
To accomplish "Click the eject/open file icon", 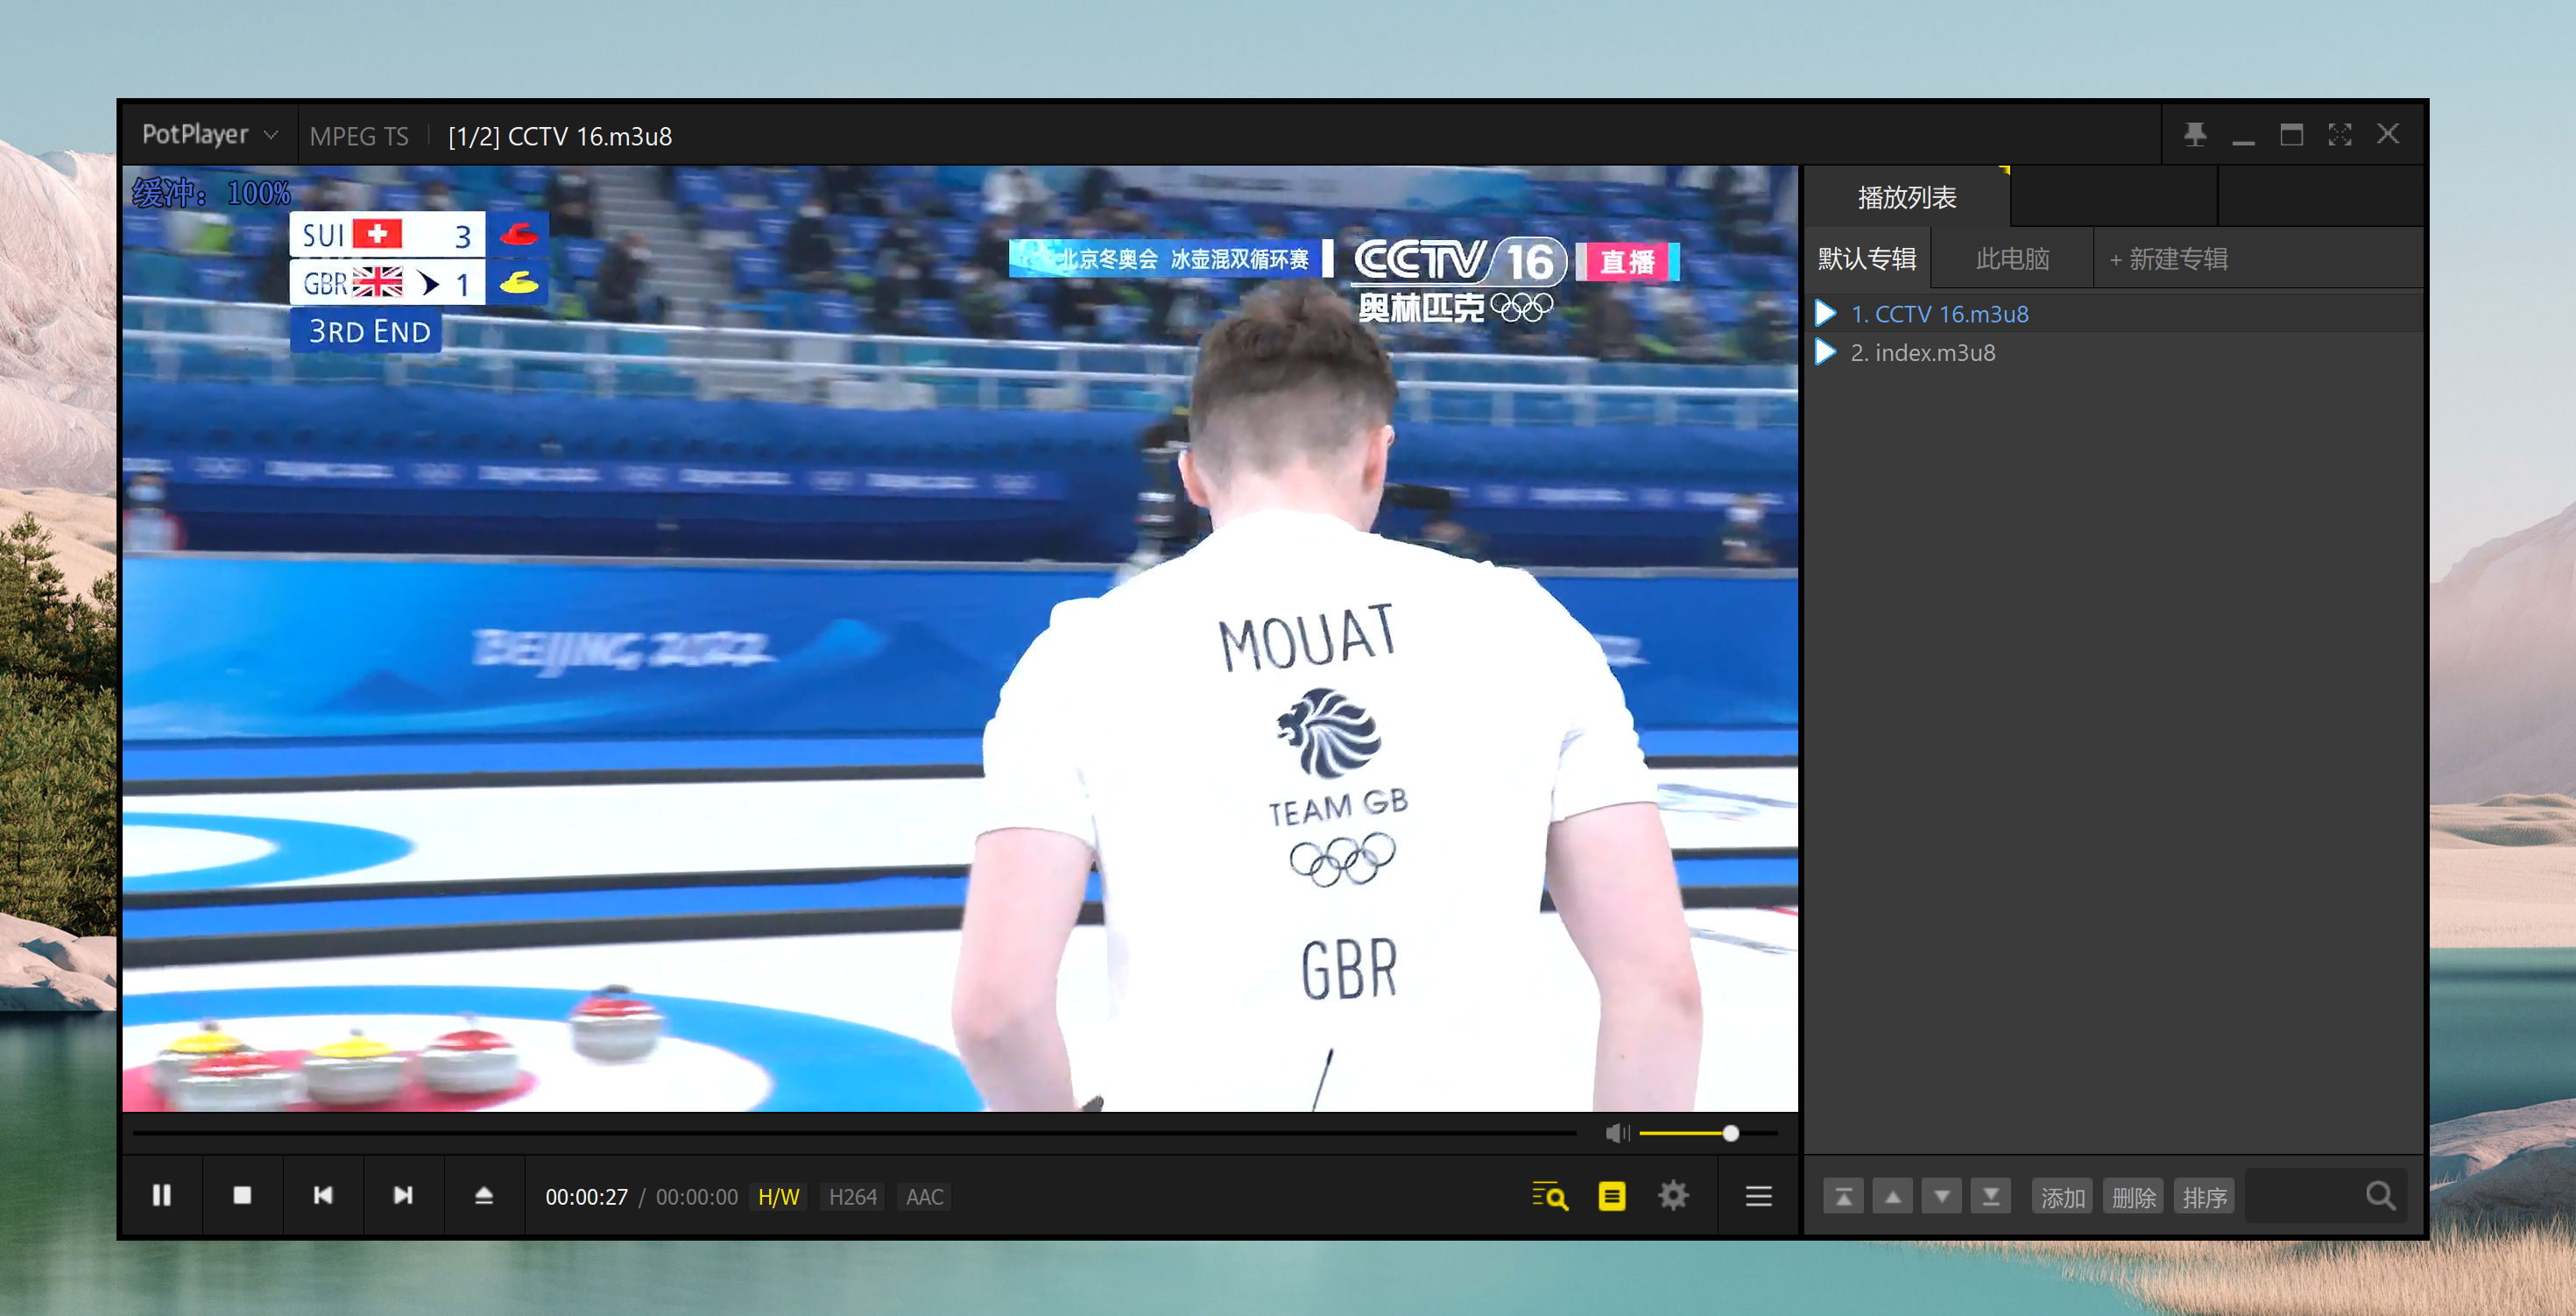I will (x=484, y=1195).
